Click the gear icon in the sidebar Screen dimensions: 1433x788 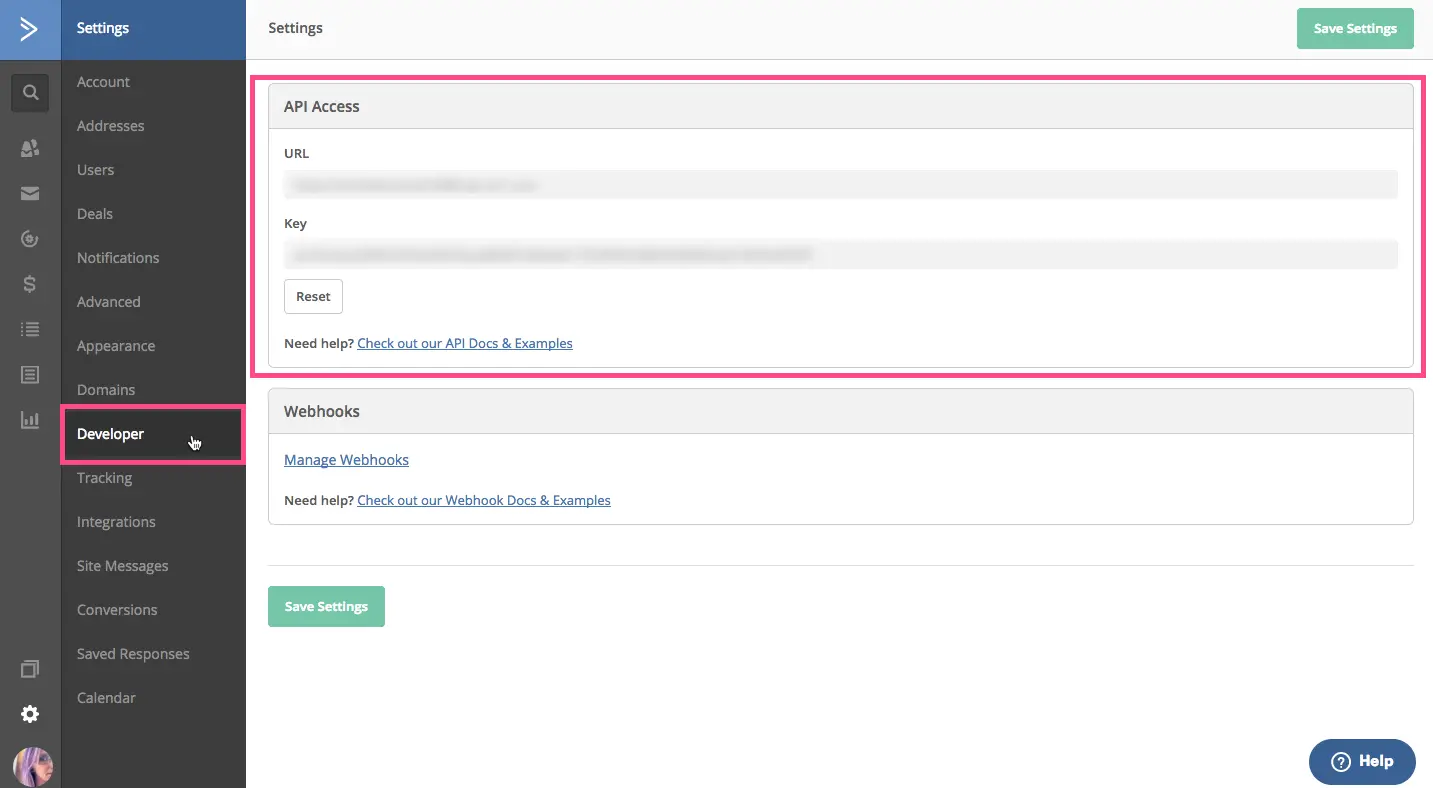[x=30, y=714]
